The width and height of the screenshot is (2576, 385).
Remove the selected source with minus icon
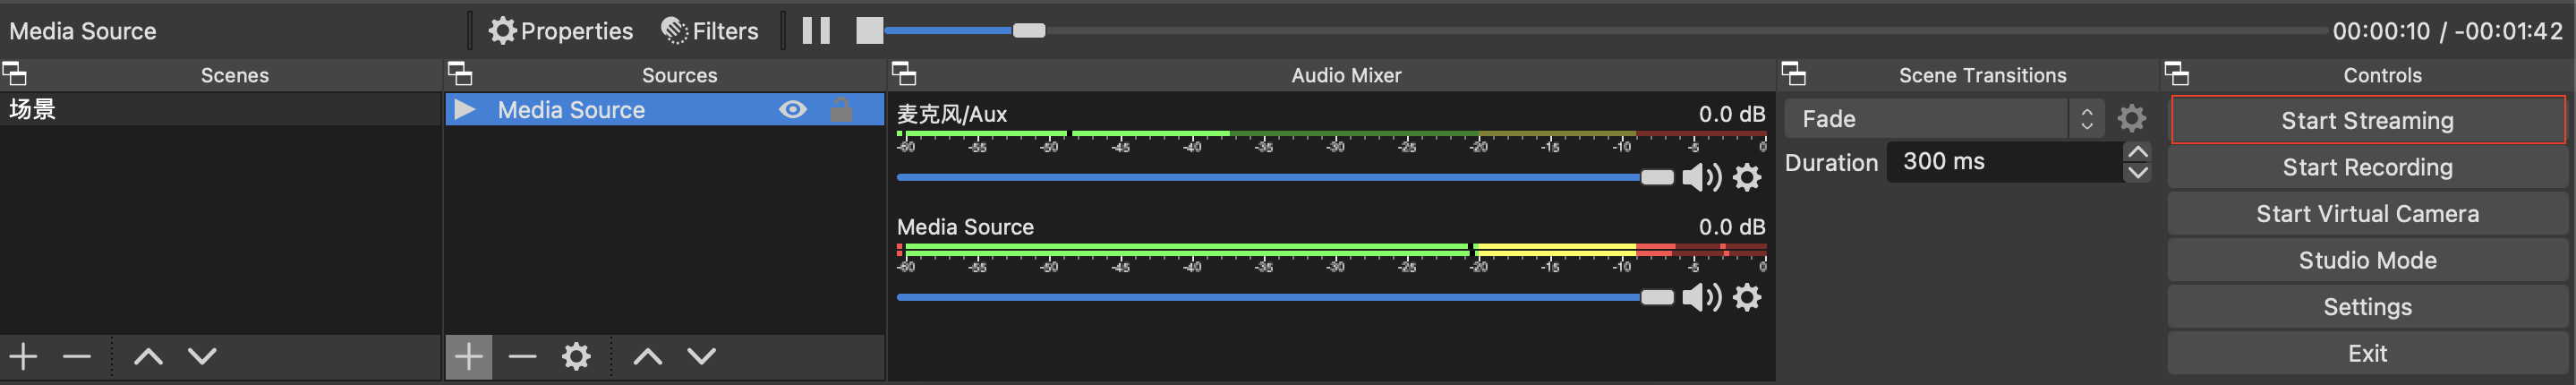522,356
